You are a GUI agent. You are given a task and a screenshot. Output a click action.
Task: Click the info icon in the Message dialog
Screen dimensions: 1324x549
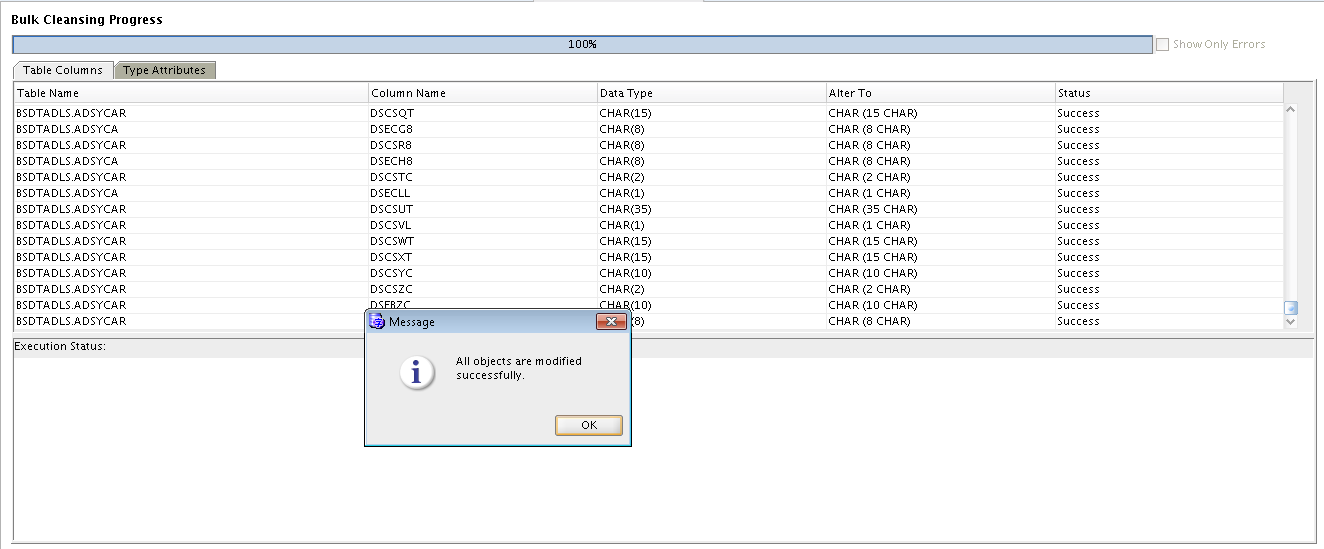pos(417,372)
